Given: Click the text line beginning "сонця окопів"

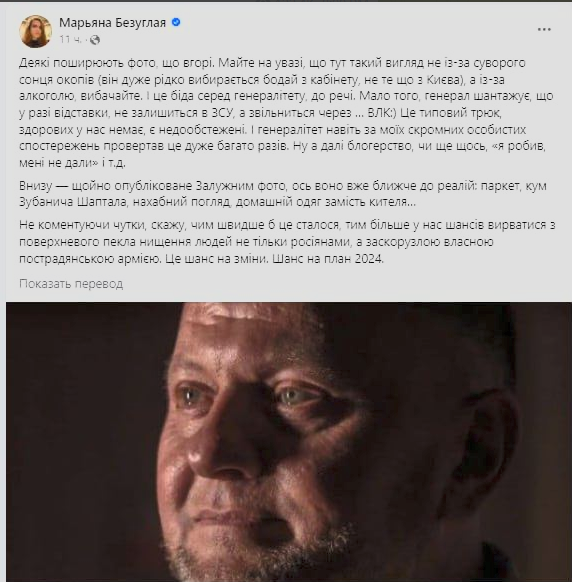Looking at the screenshot, I should point(262,79).
